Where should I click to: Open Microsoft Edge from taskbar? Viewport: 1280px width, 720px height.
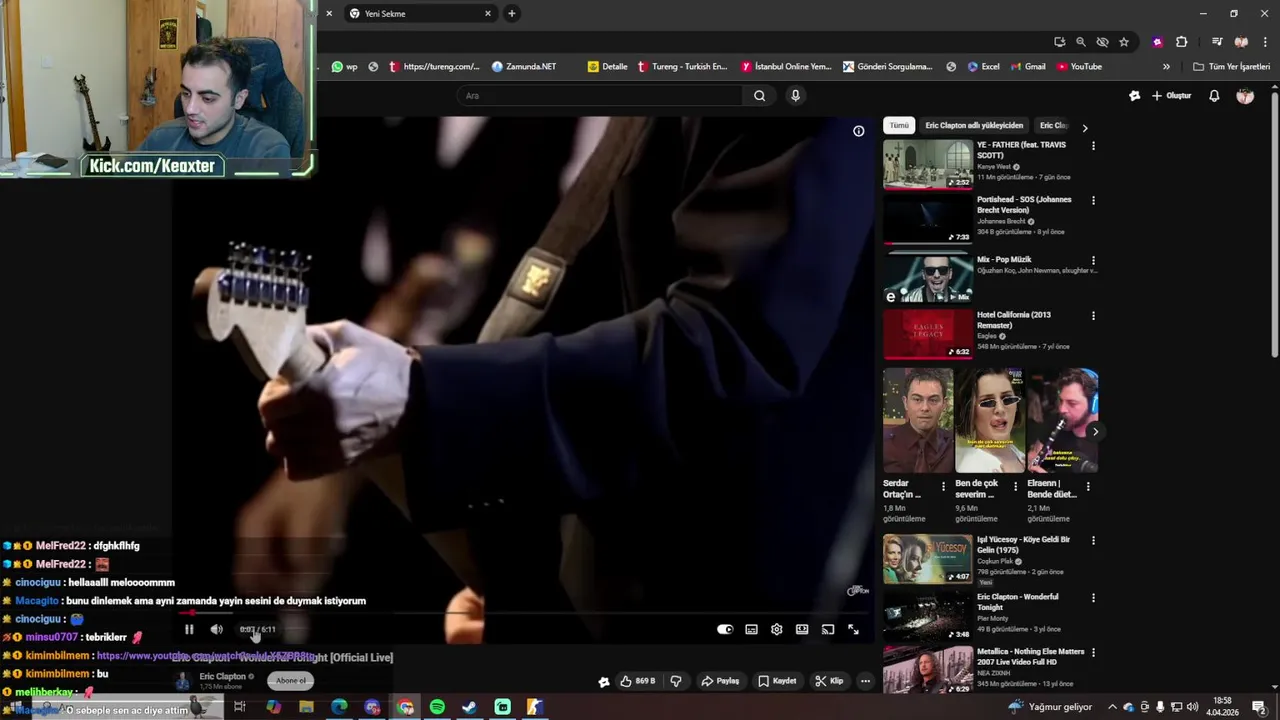[x=339, y=707]
